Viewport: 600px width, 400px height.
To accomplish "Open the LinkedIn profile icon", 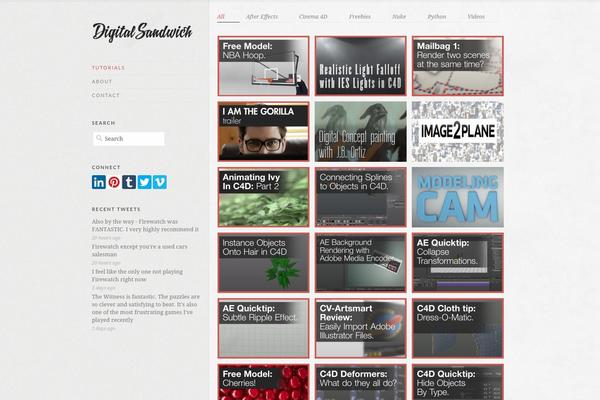I will (x=99, y=182).
